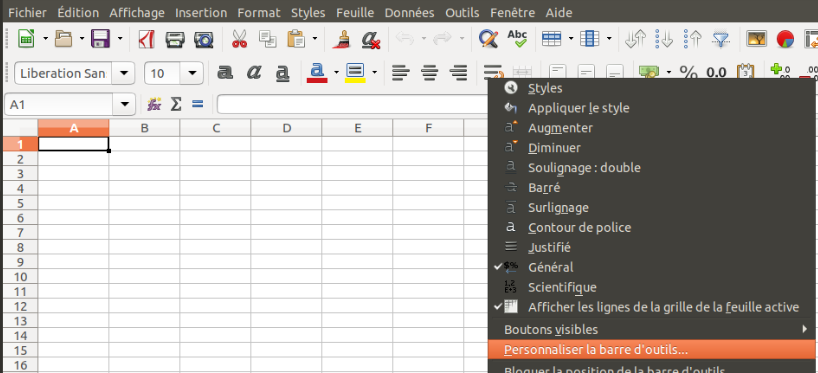818x373 pixels.
Task: Click the Paste clipboard icon
Action: click(296, 39)
